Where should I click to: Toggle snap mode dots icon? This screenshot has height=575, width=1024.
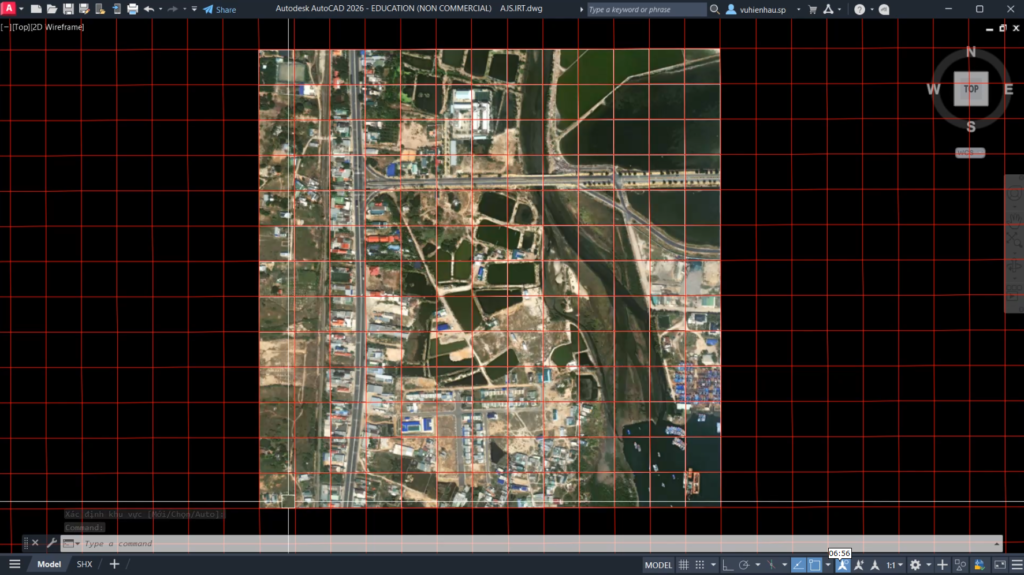coord(700,565)
